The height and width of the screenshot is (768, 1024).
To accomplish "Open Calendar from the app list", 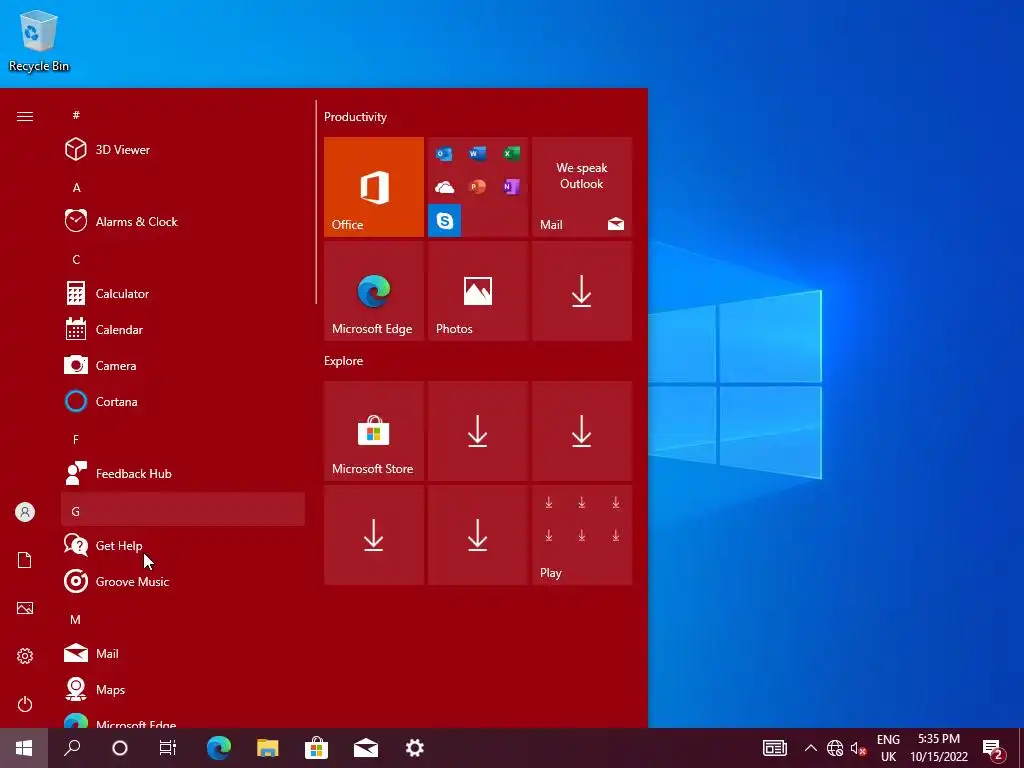I will coord(183,330).
